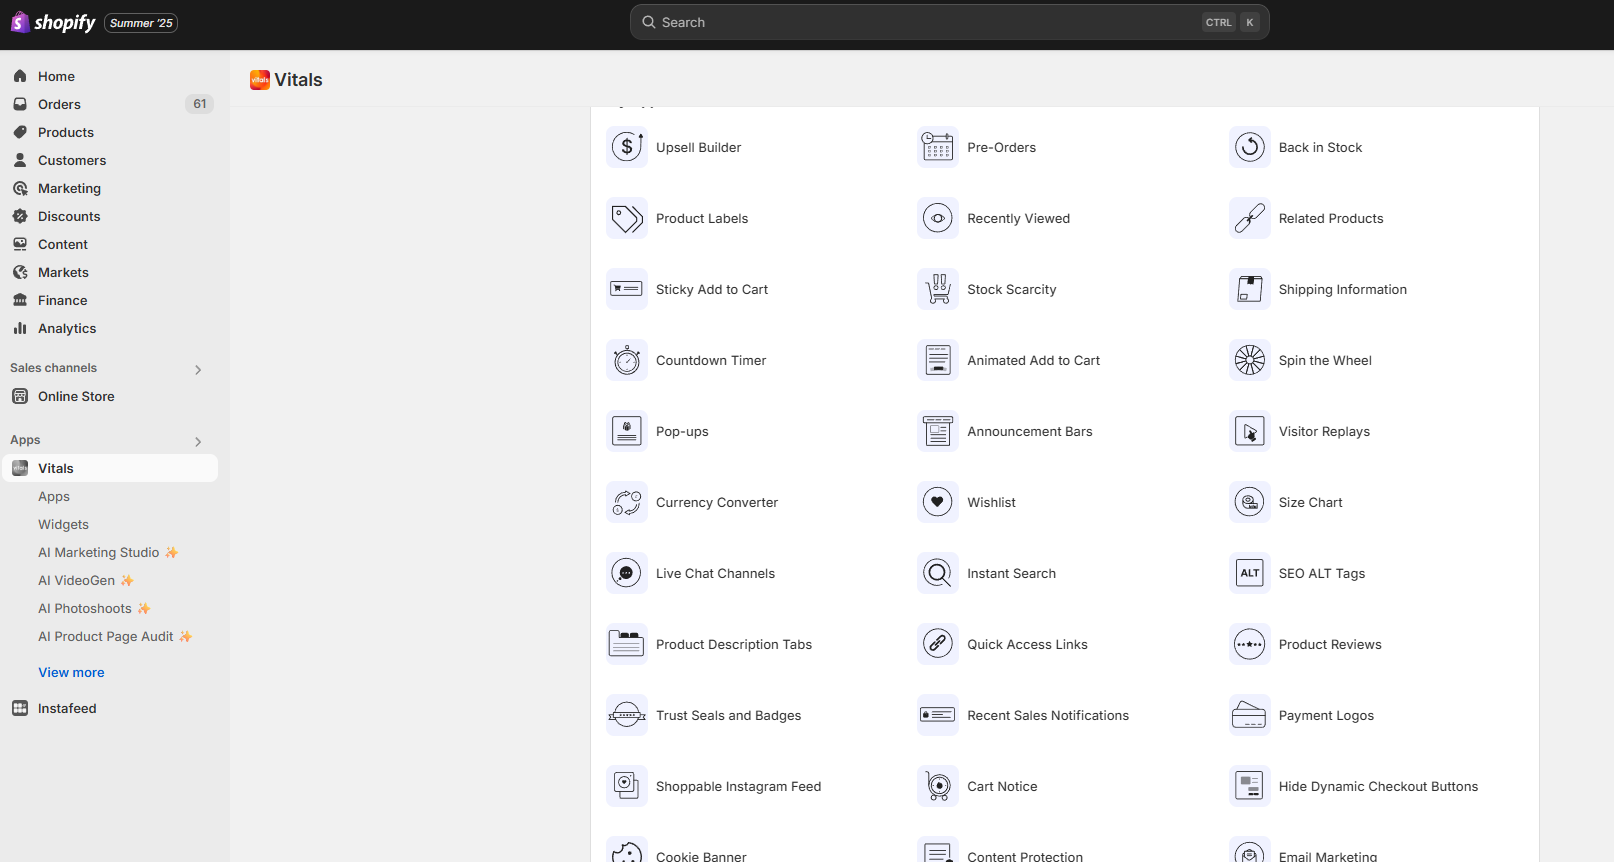The width and height of the screenshot is (1614, 862).
Task: Click the Wishlist heart icon
Action: (938, 502)
